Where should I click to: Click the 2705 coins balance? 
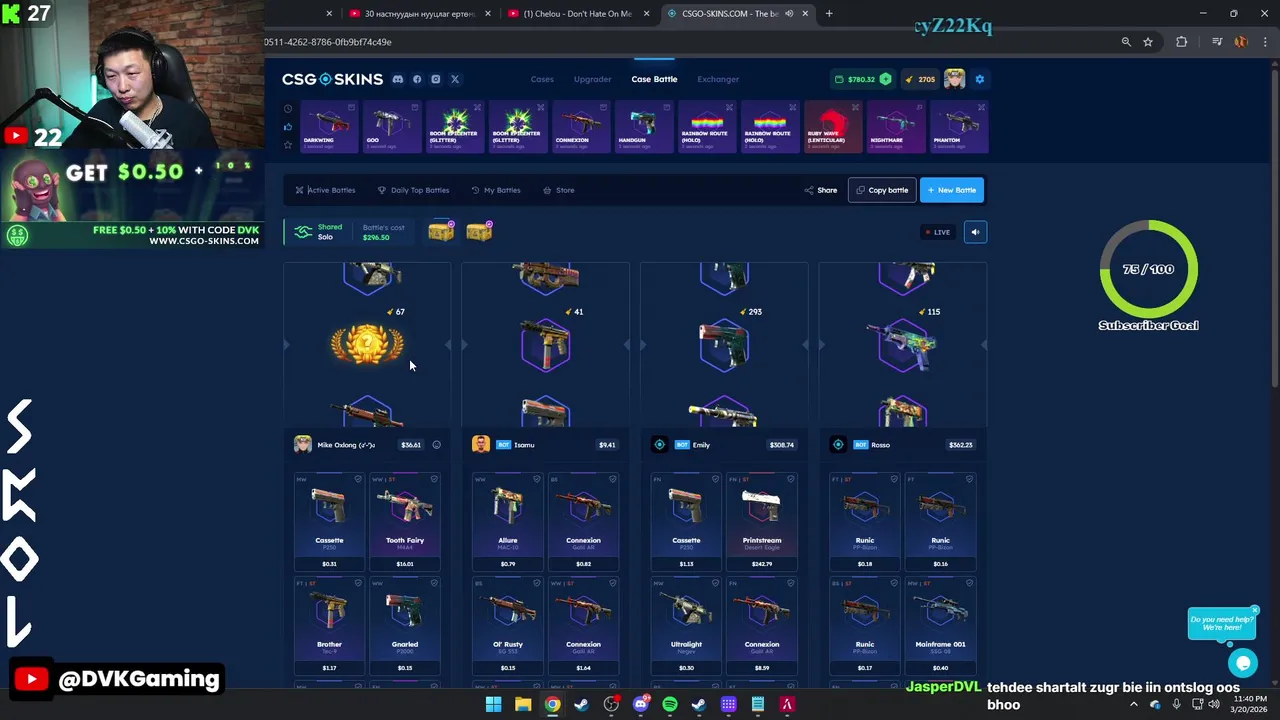(920, 79)
